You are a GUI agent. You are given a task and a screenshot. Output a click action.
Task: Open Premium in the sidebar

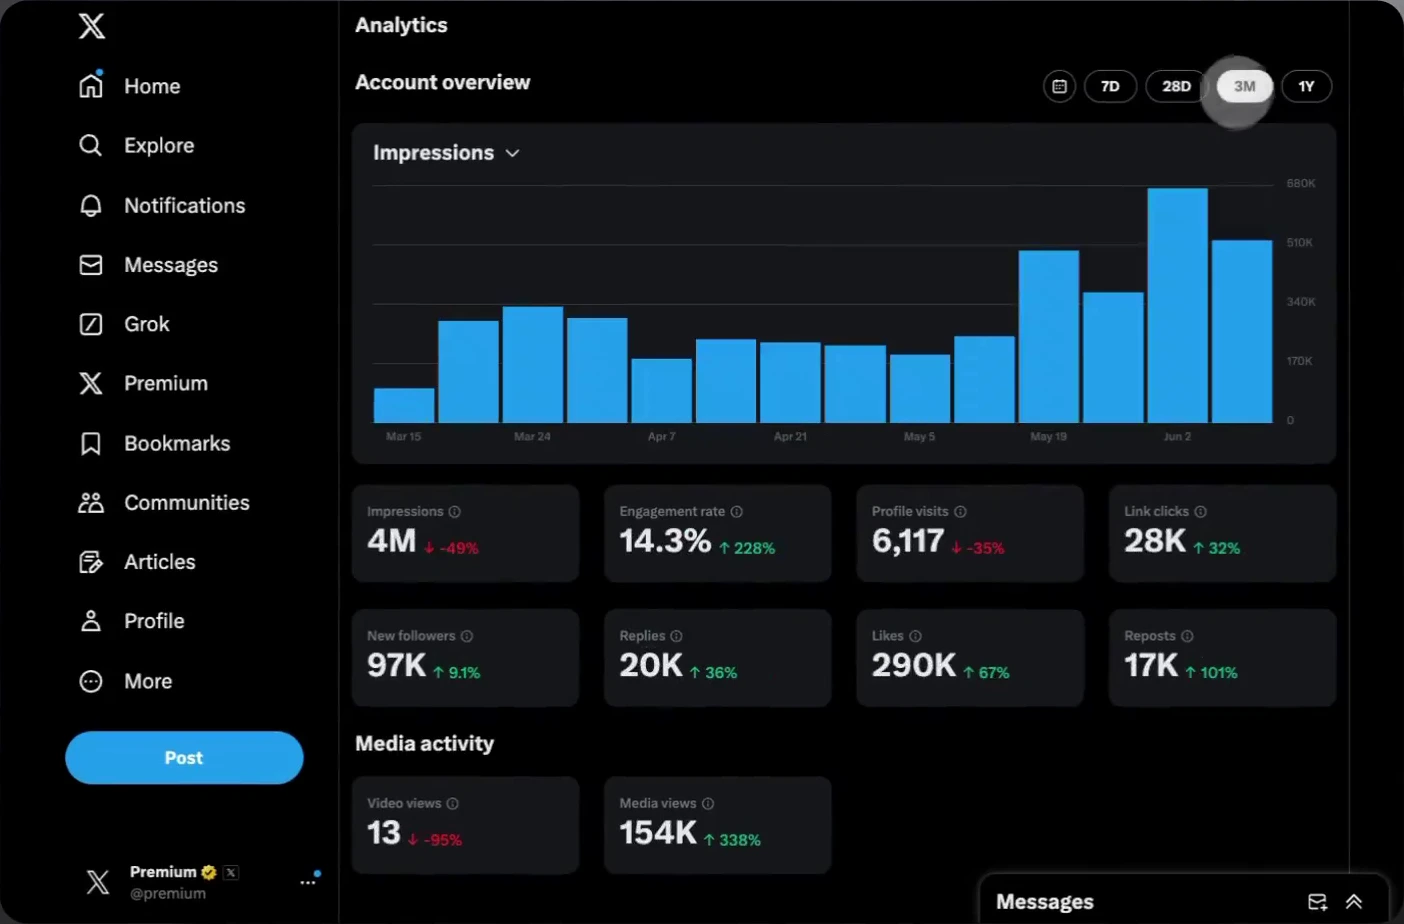[x=143, y=384]
